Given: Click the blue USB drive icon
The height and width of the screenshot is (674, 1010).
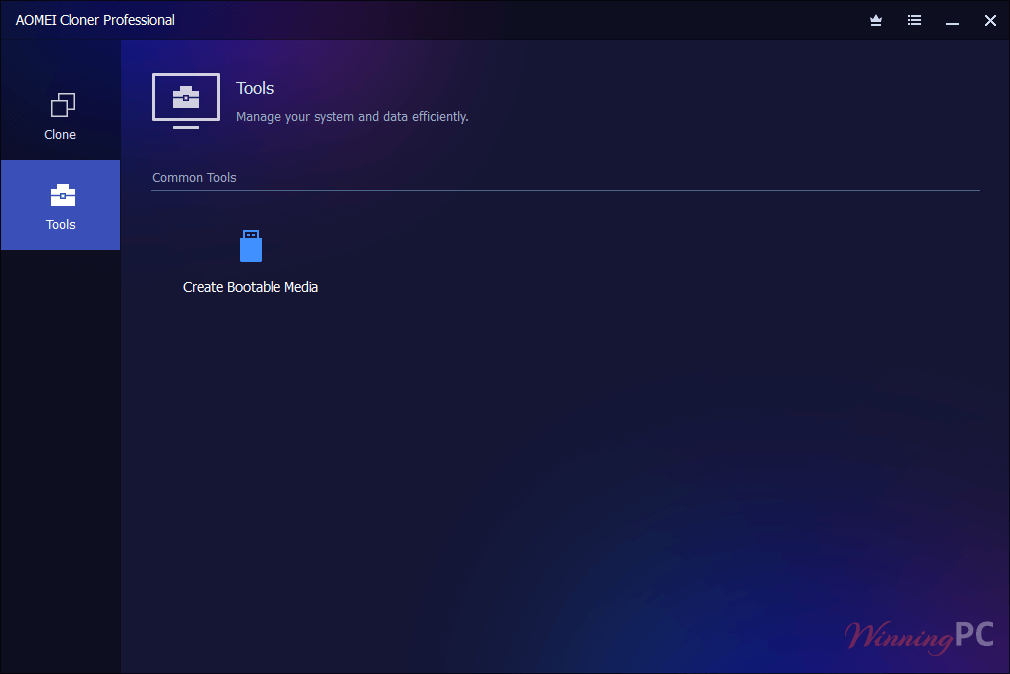Looking at the screenshot, I should 251,246.
